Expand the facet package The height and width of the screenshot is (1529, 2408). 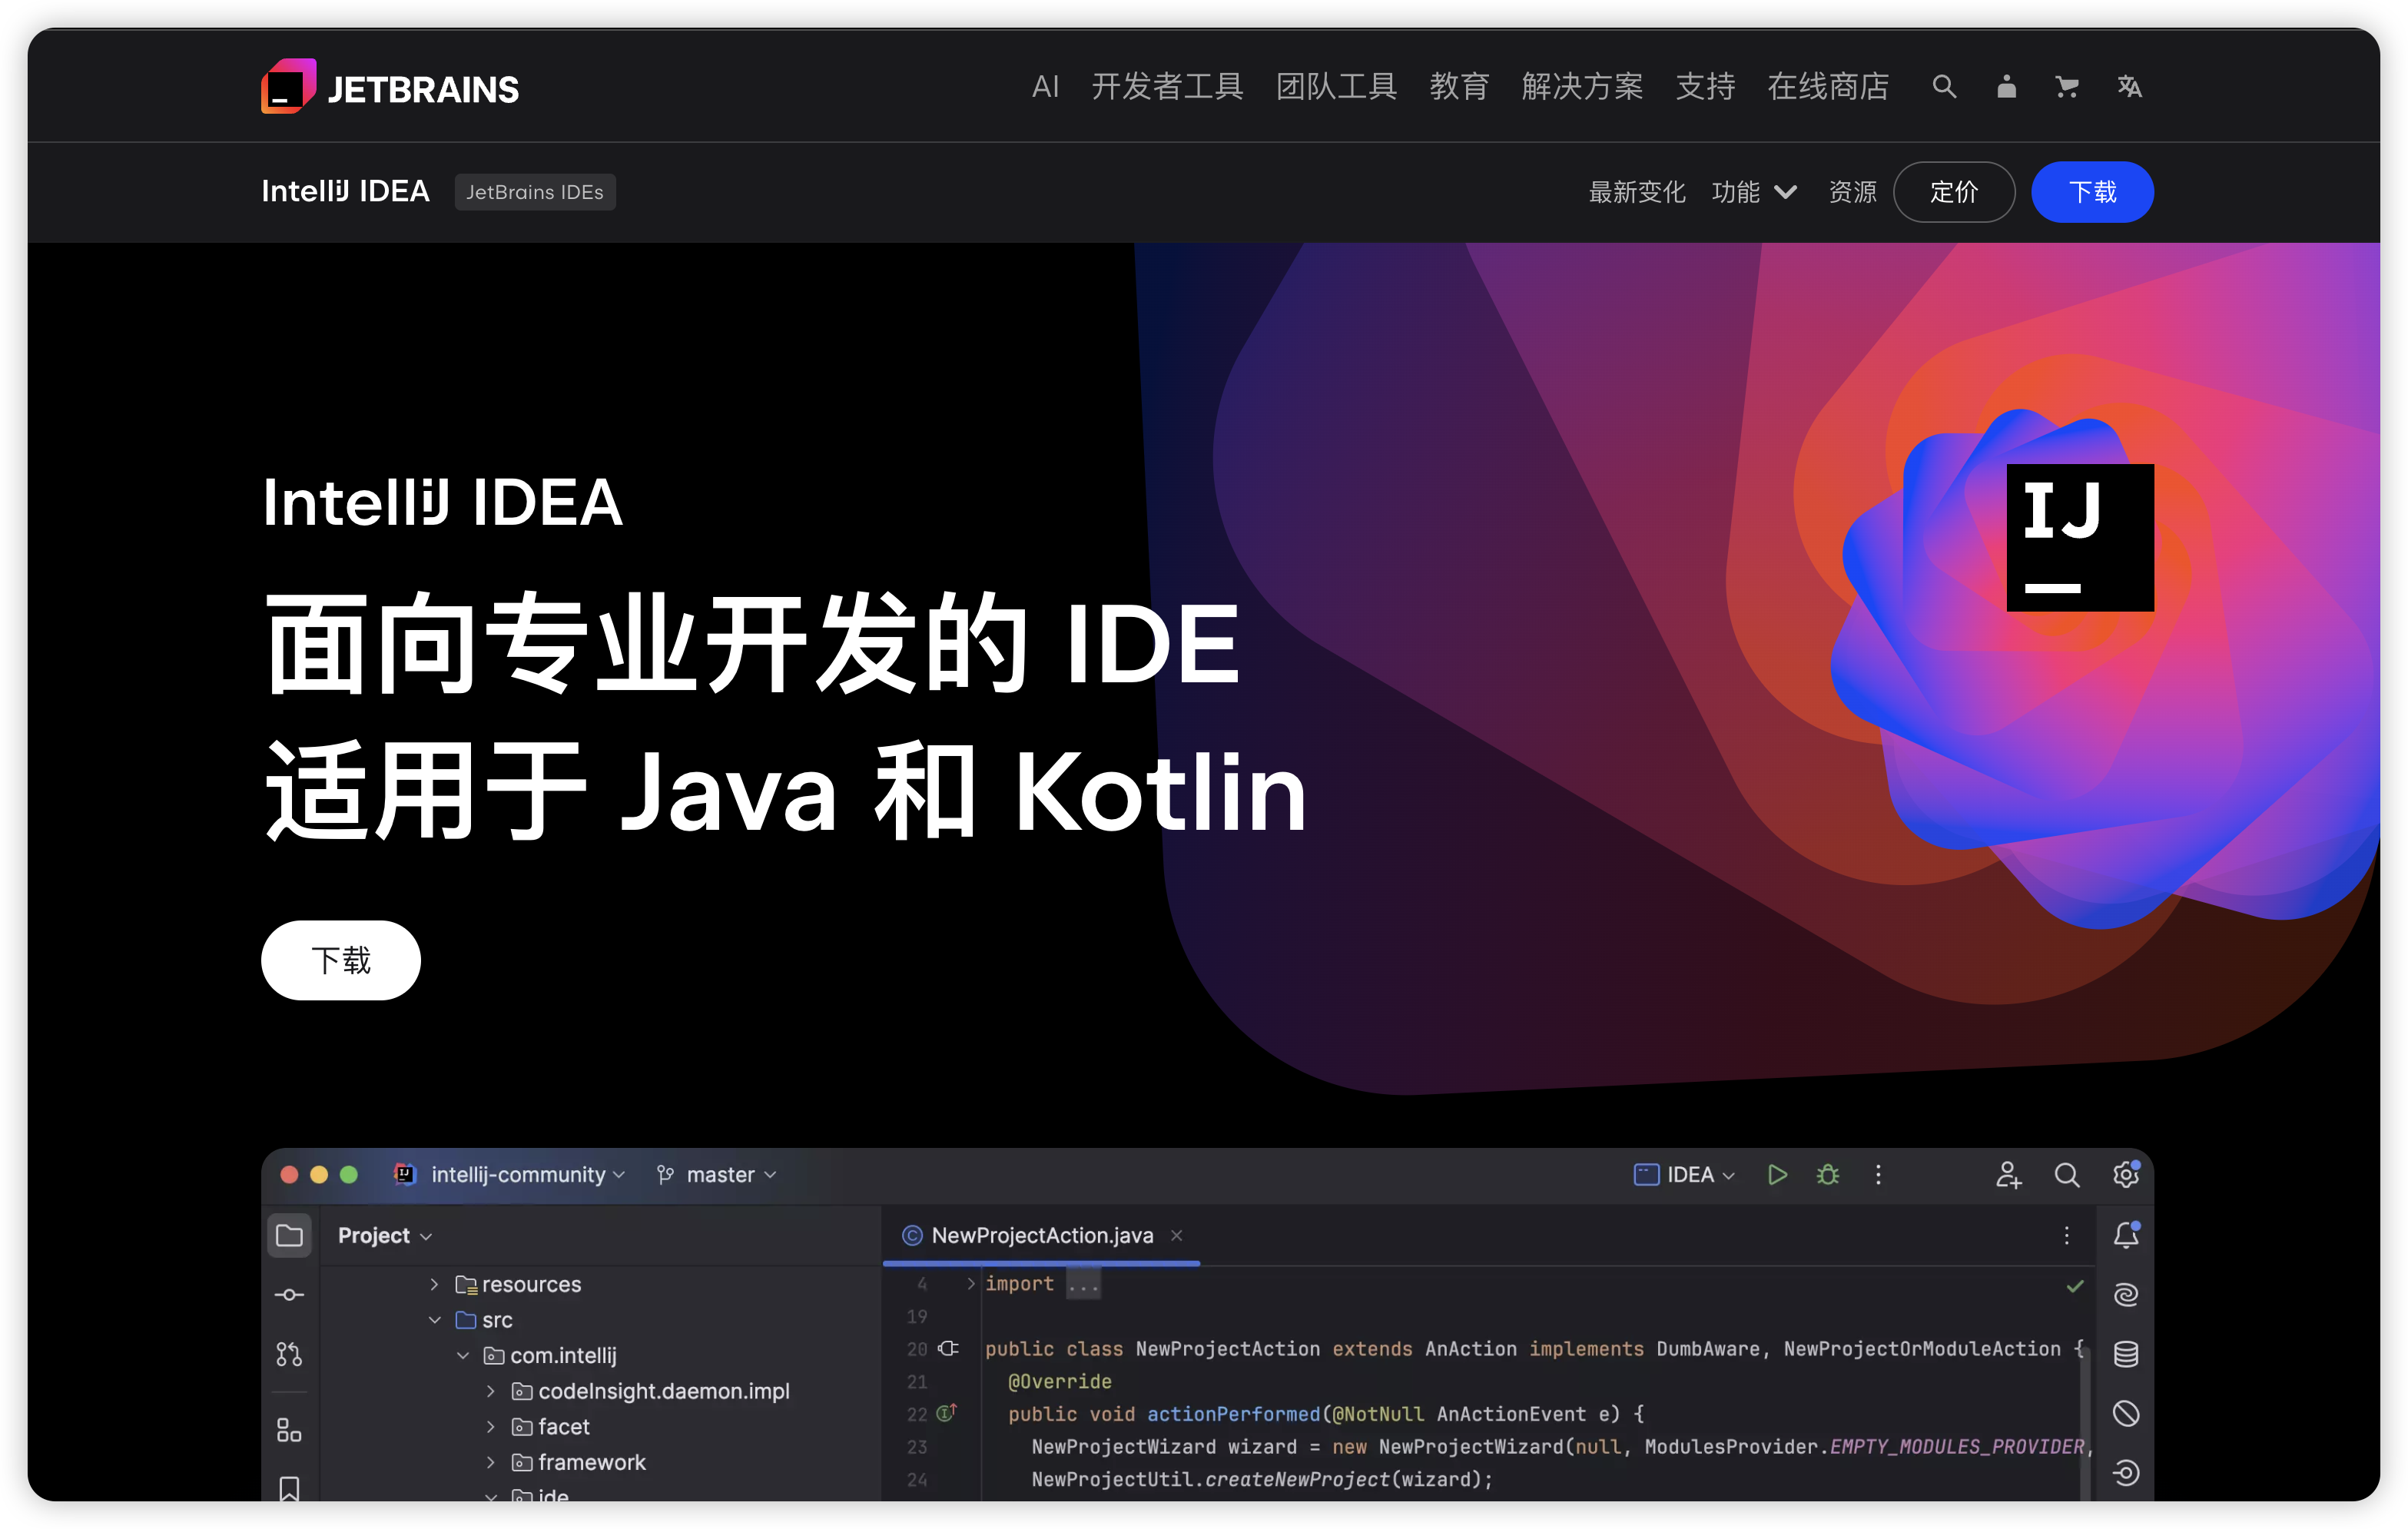491,1427
